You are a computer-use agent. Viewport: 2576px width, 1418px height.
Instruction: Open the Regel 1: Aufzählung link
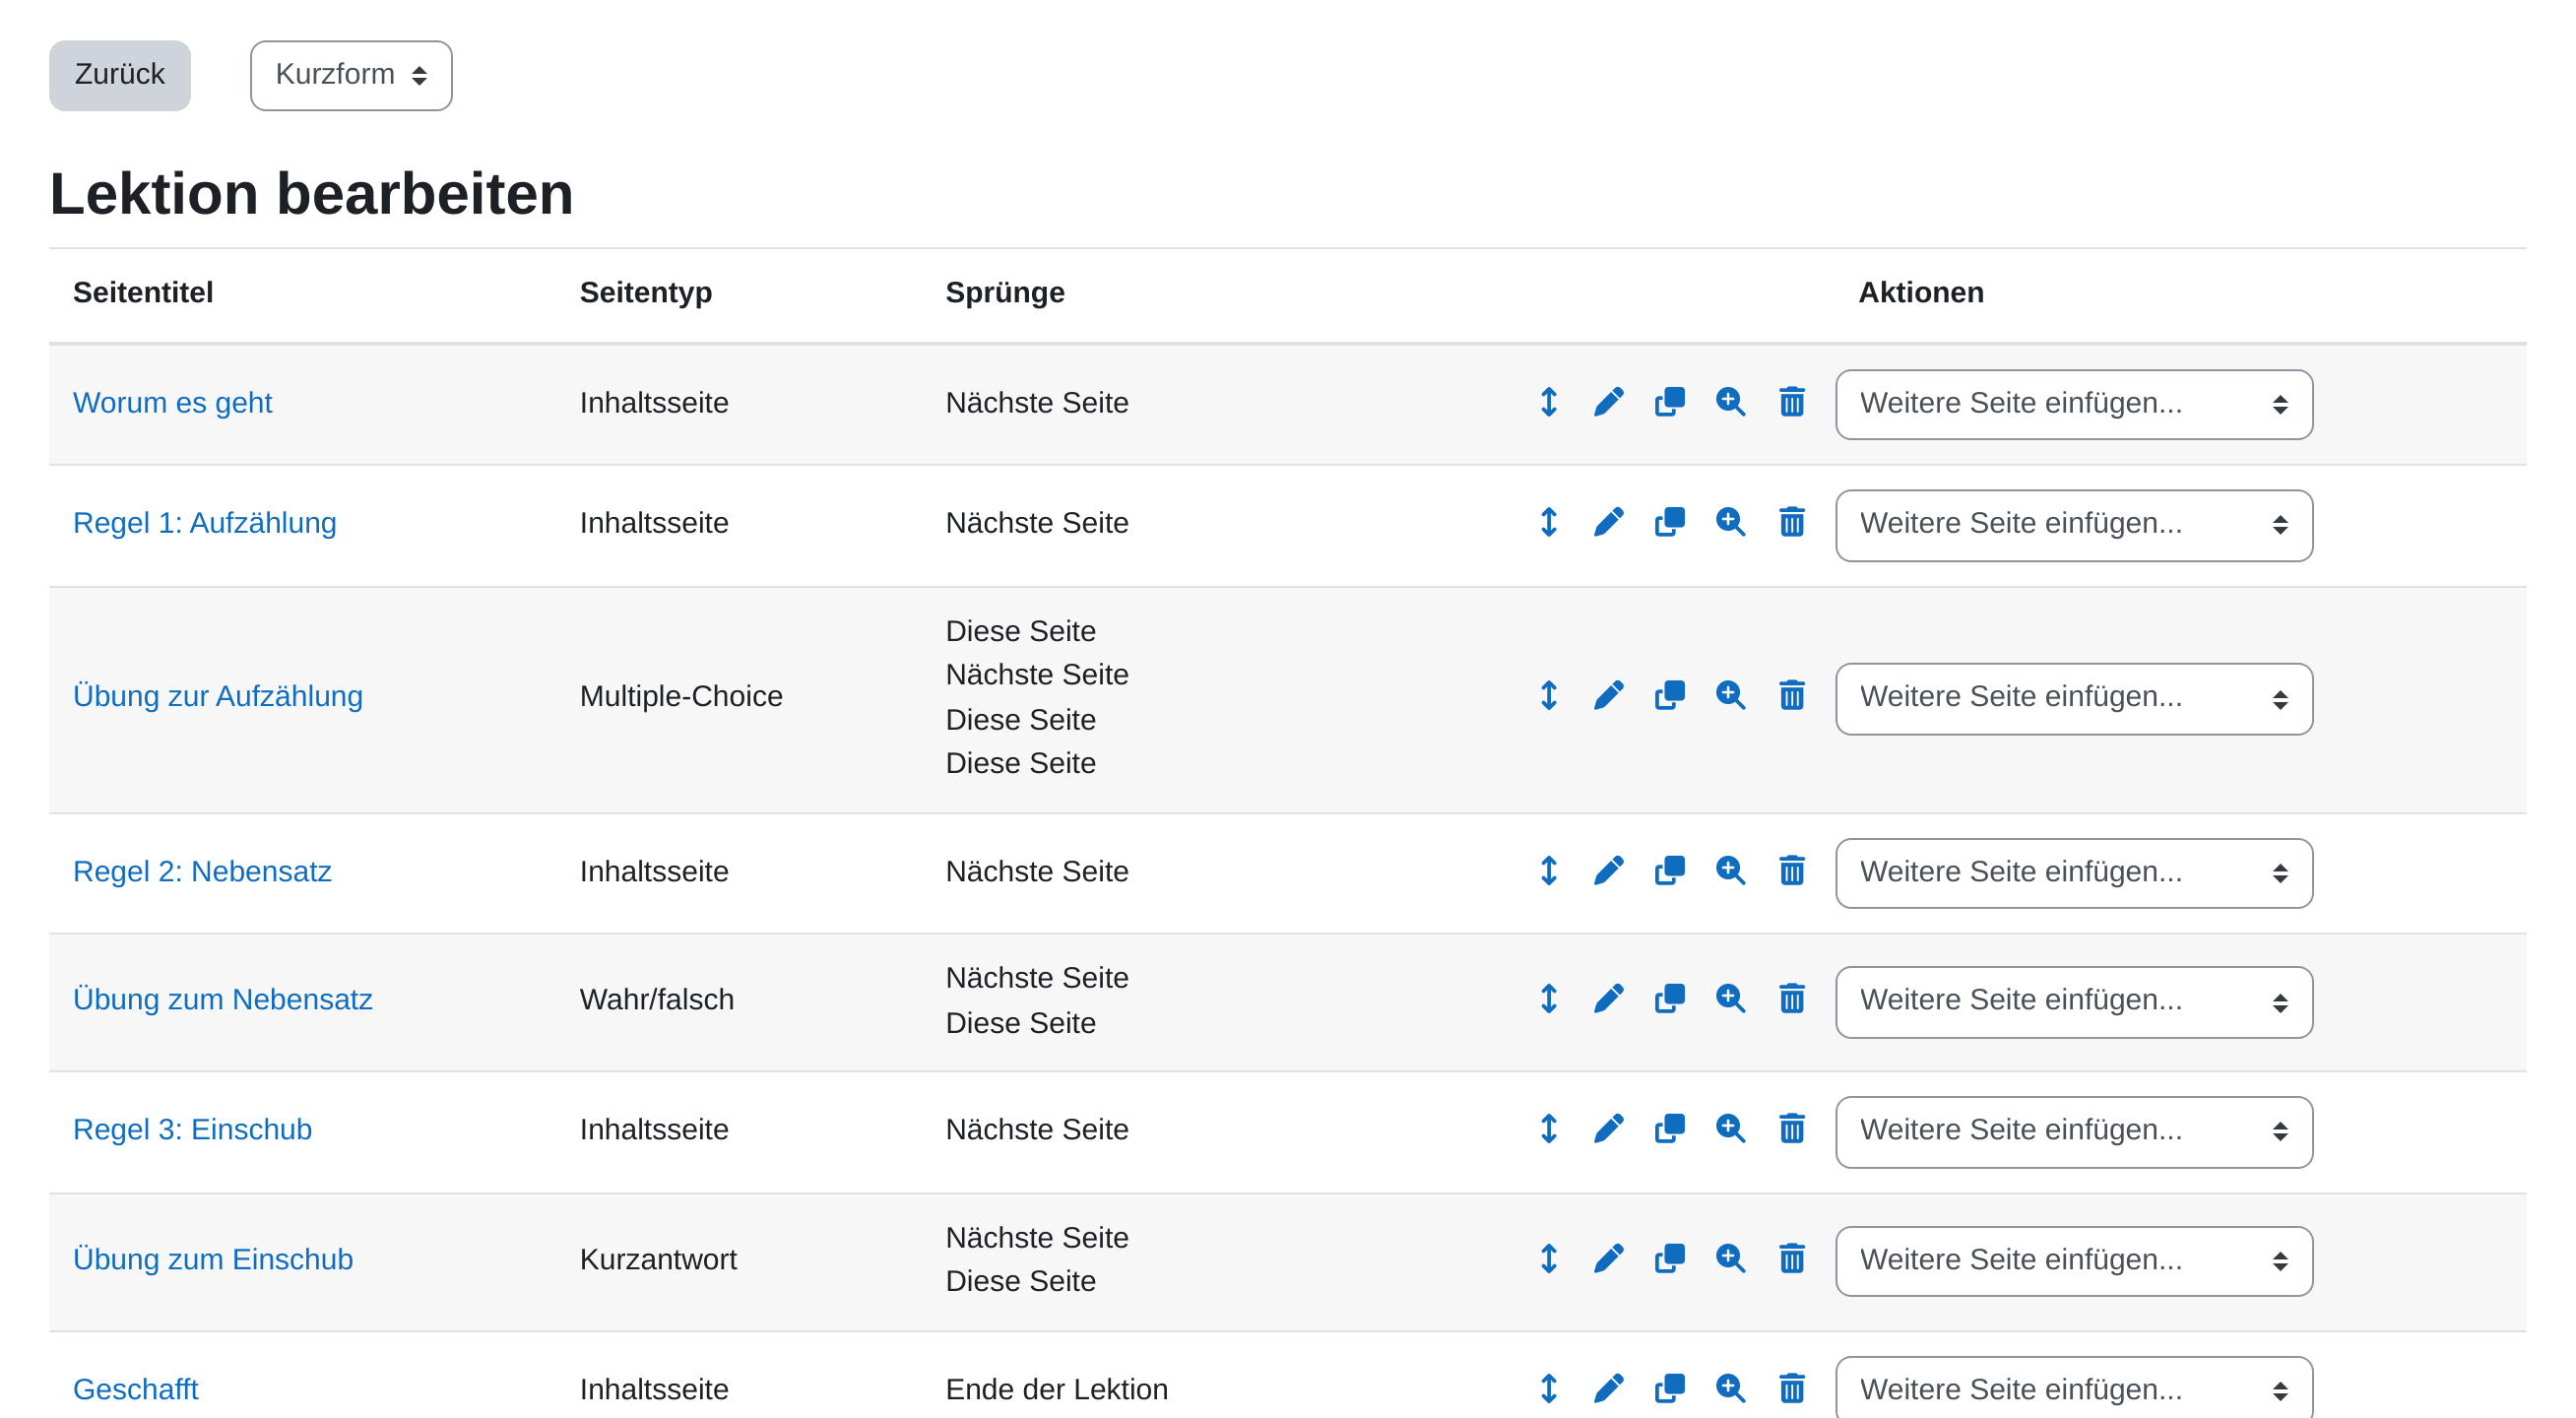click(x=204, y=523)
